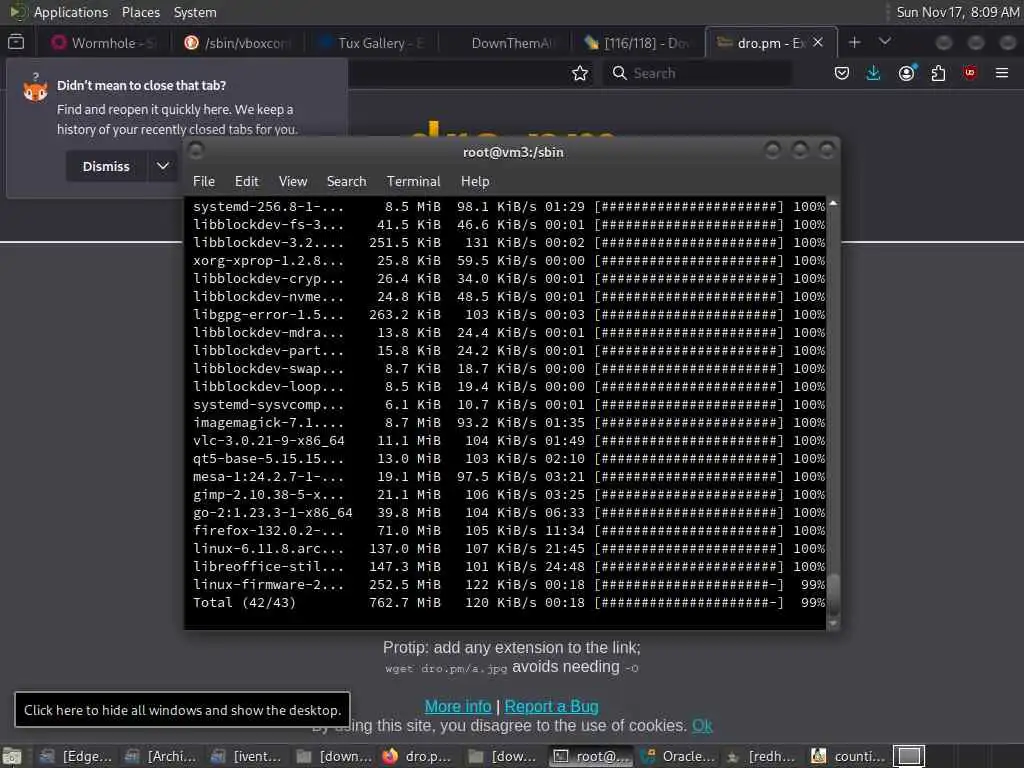The height and width of the screenshot is (768, 1024).
Task: Open Places menu in top panel
Action: coord(141,12)
